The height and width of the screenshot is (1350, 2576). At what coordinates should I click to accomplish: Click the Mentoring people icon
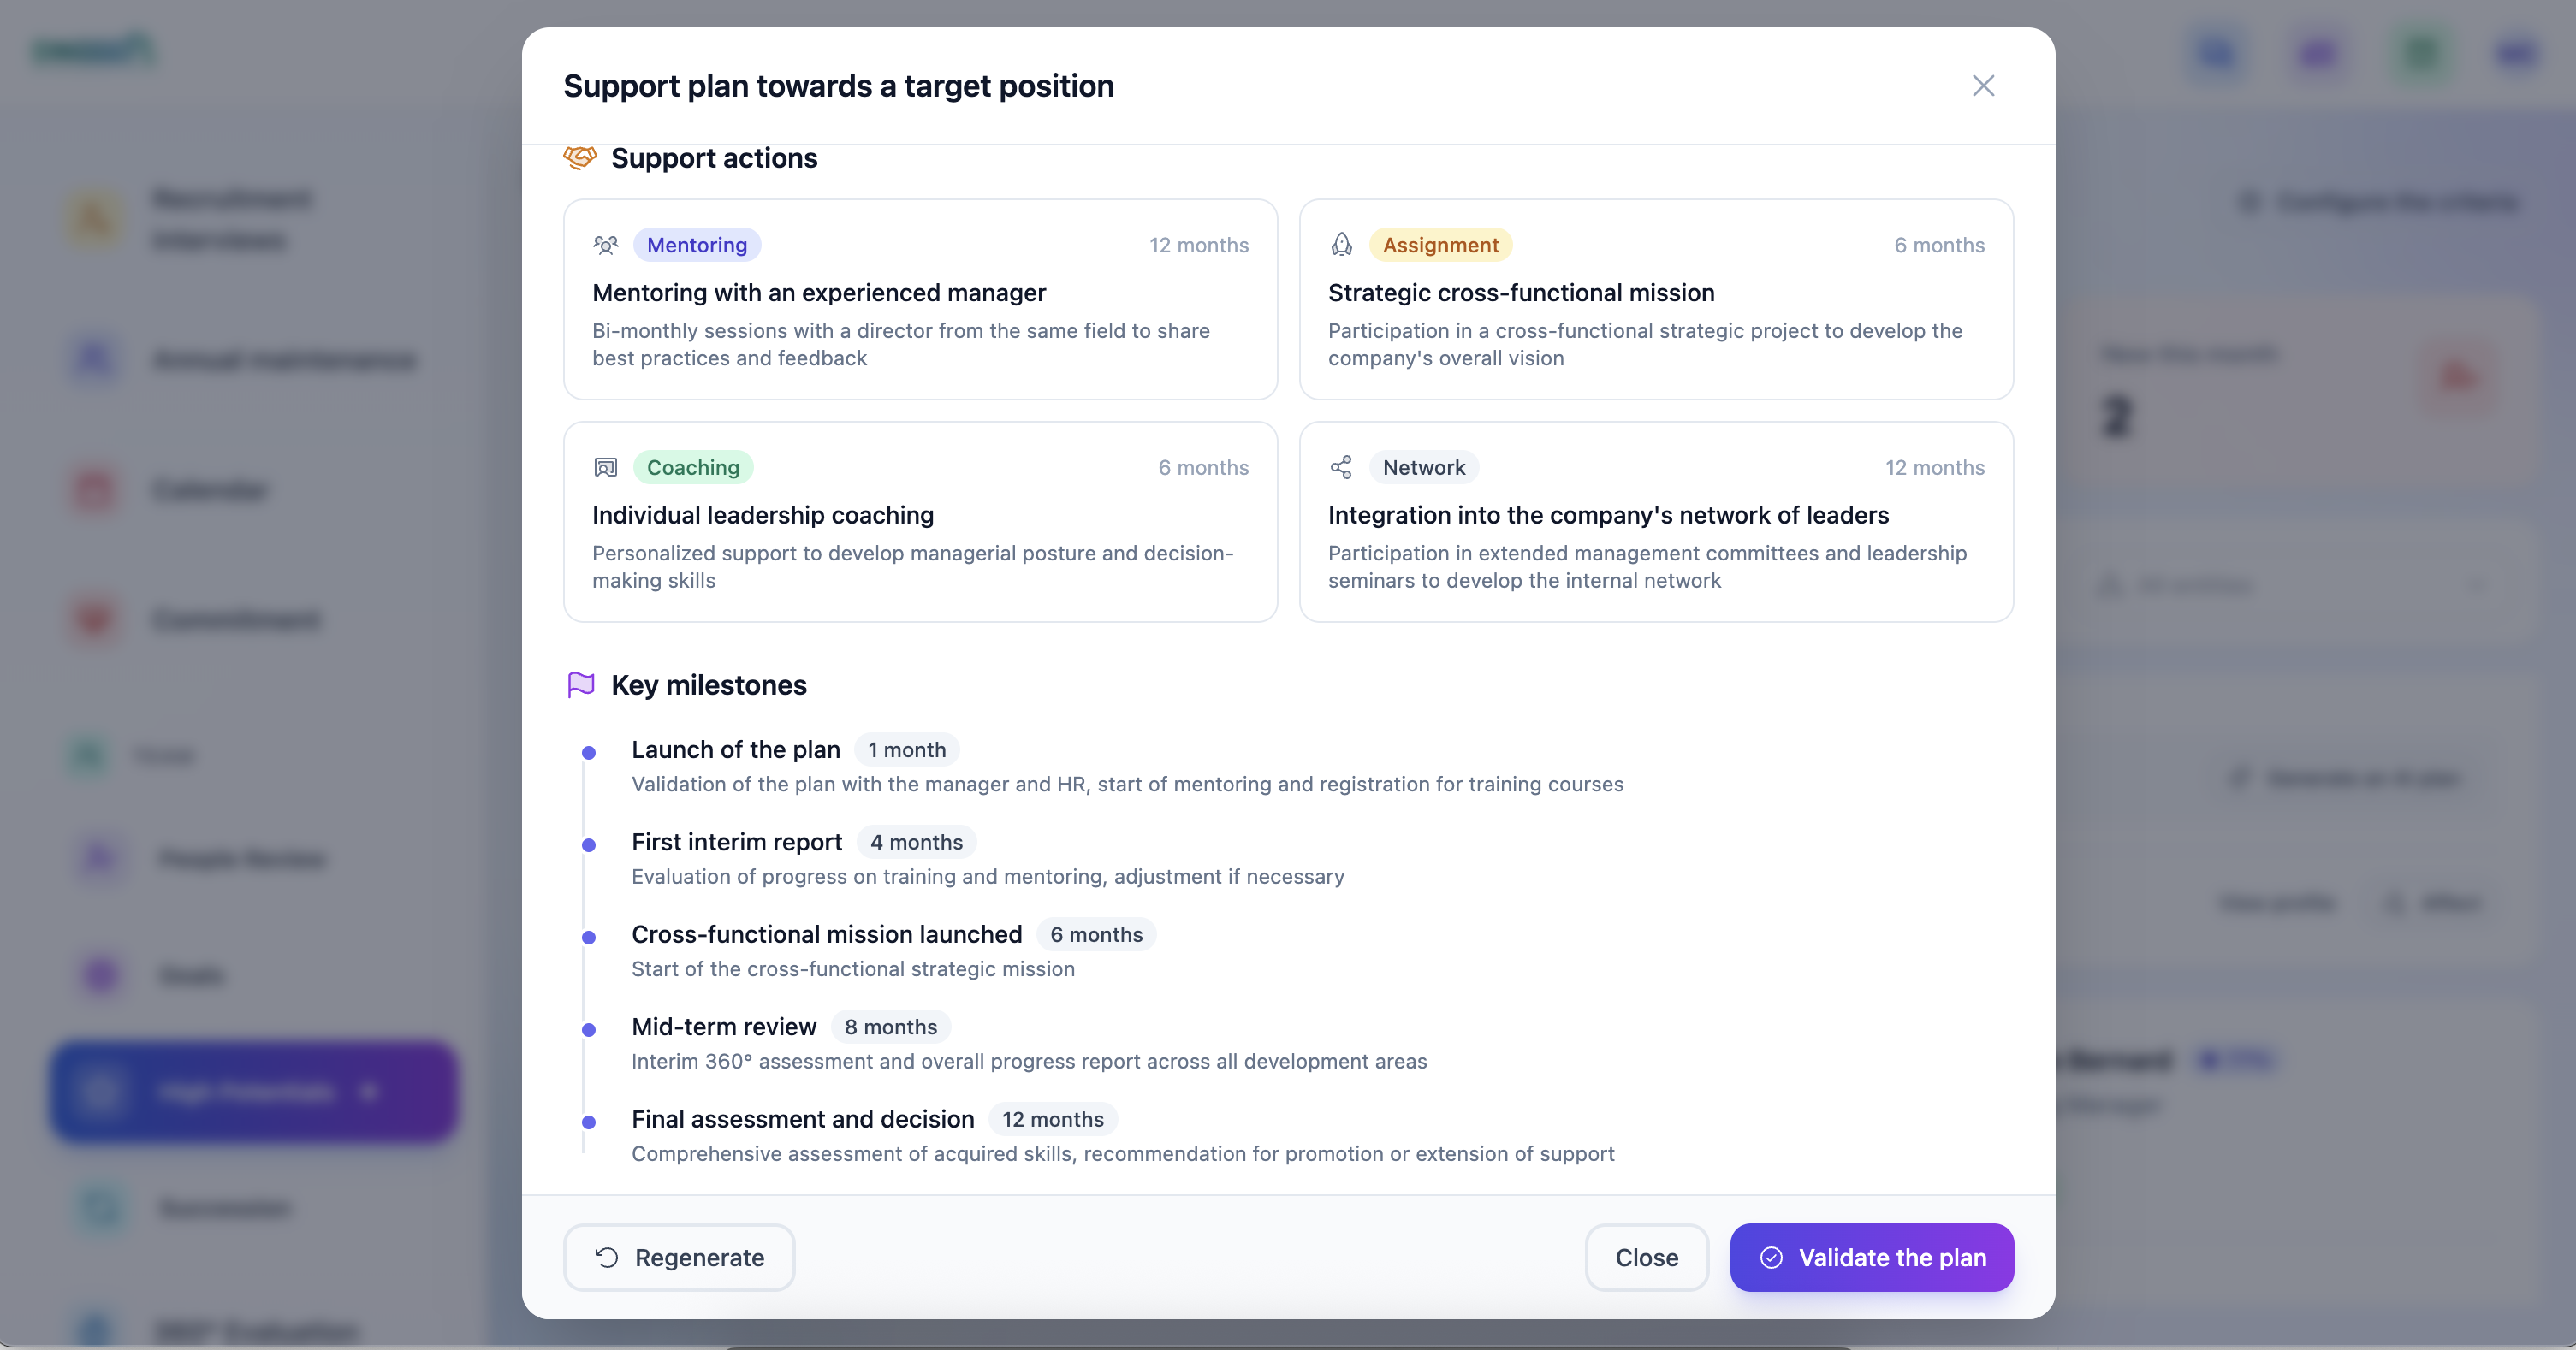605,245
